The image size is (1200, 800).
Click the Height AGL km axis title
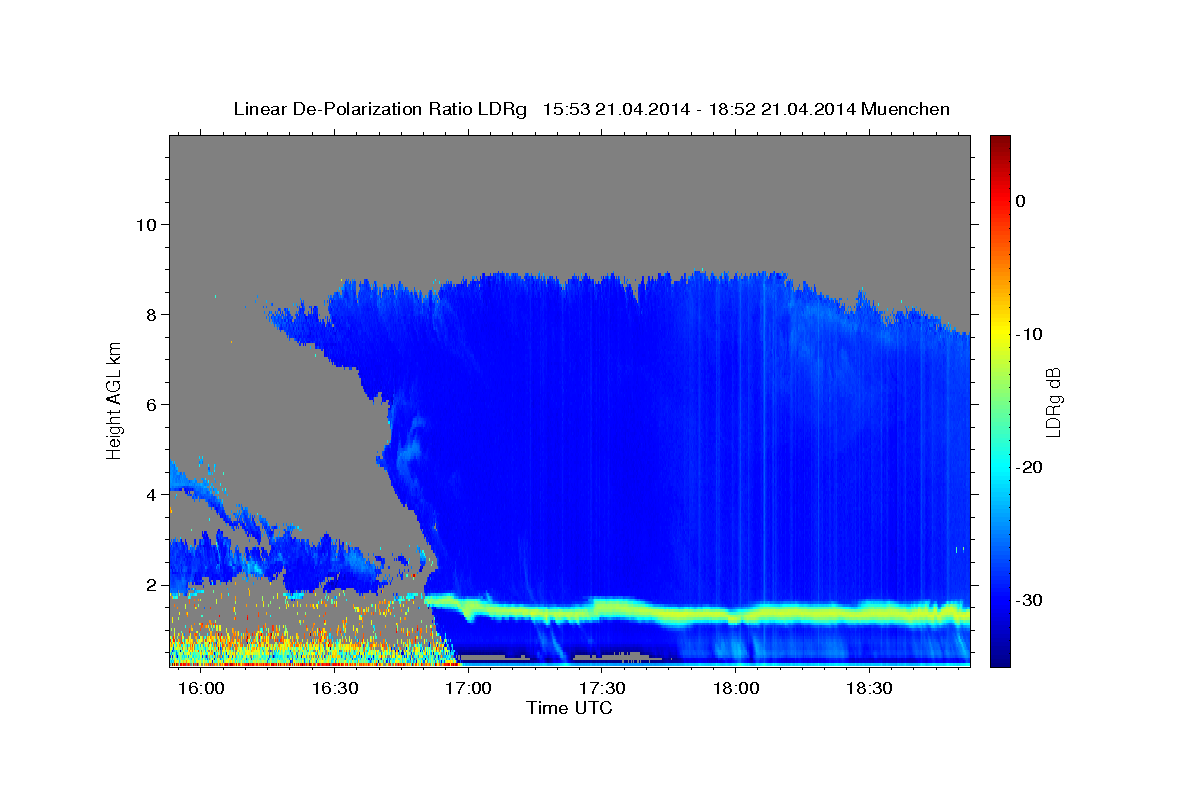(115, 400)
